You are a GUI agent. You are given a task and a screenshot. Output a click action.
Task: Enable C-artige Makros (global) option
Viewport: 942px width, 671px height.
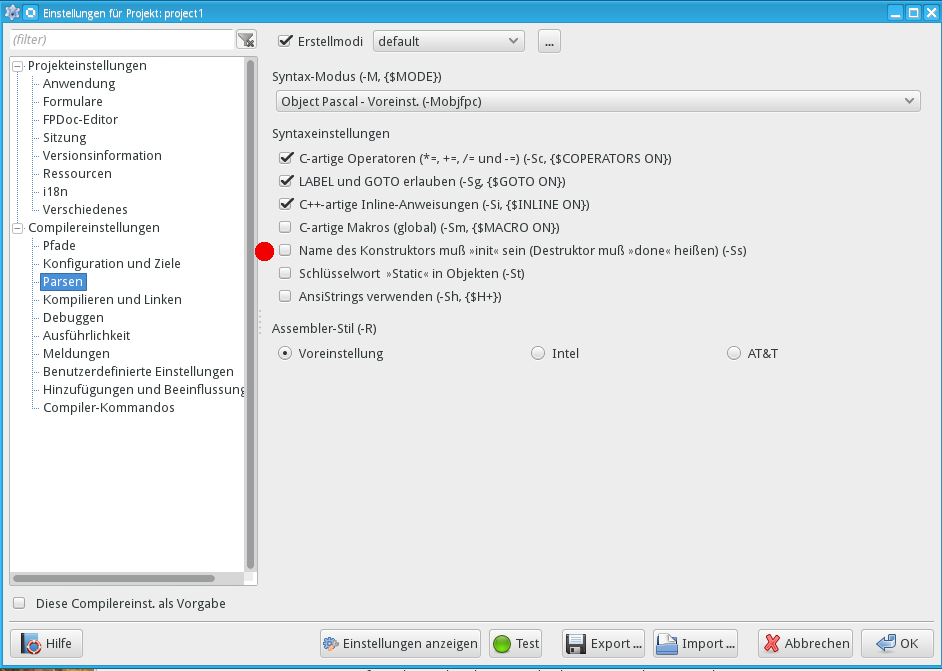[285, 228]
